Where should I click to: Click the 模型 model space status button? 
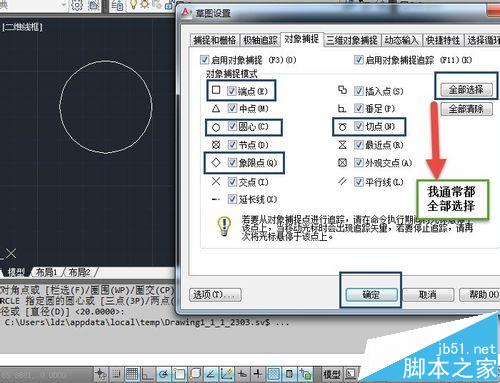(x=332, y=375)
